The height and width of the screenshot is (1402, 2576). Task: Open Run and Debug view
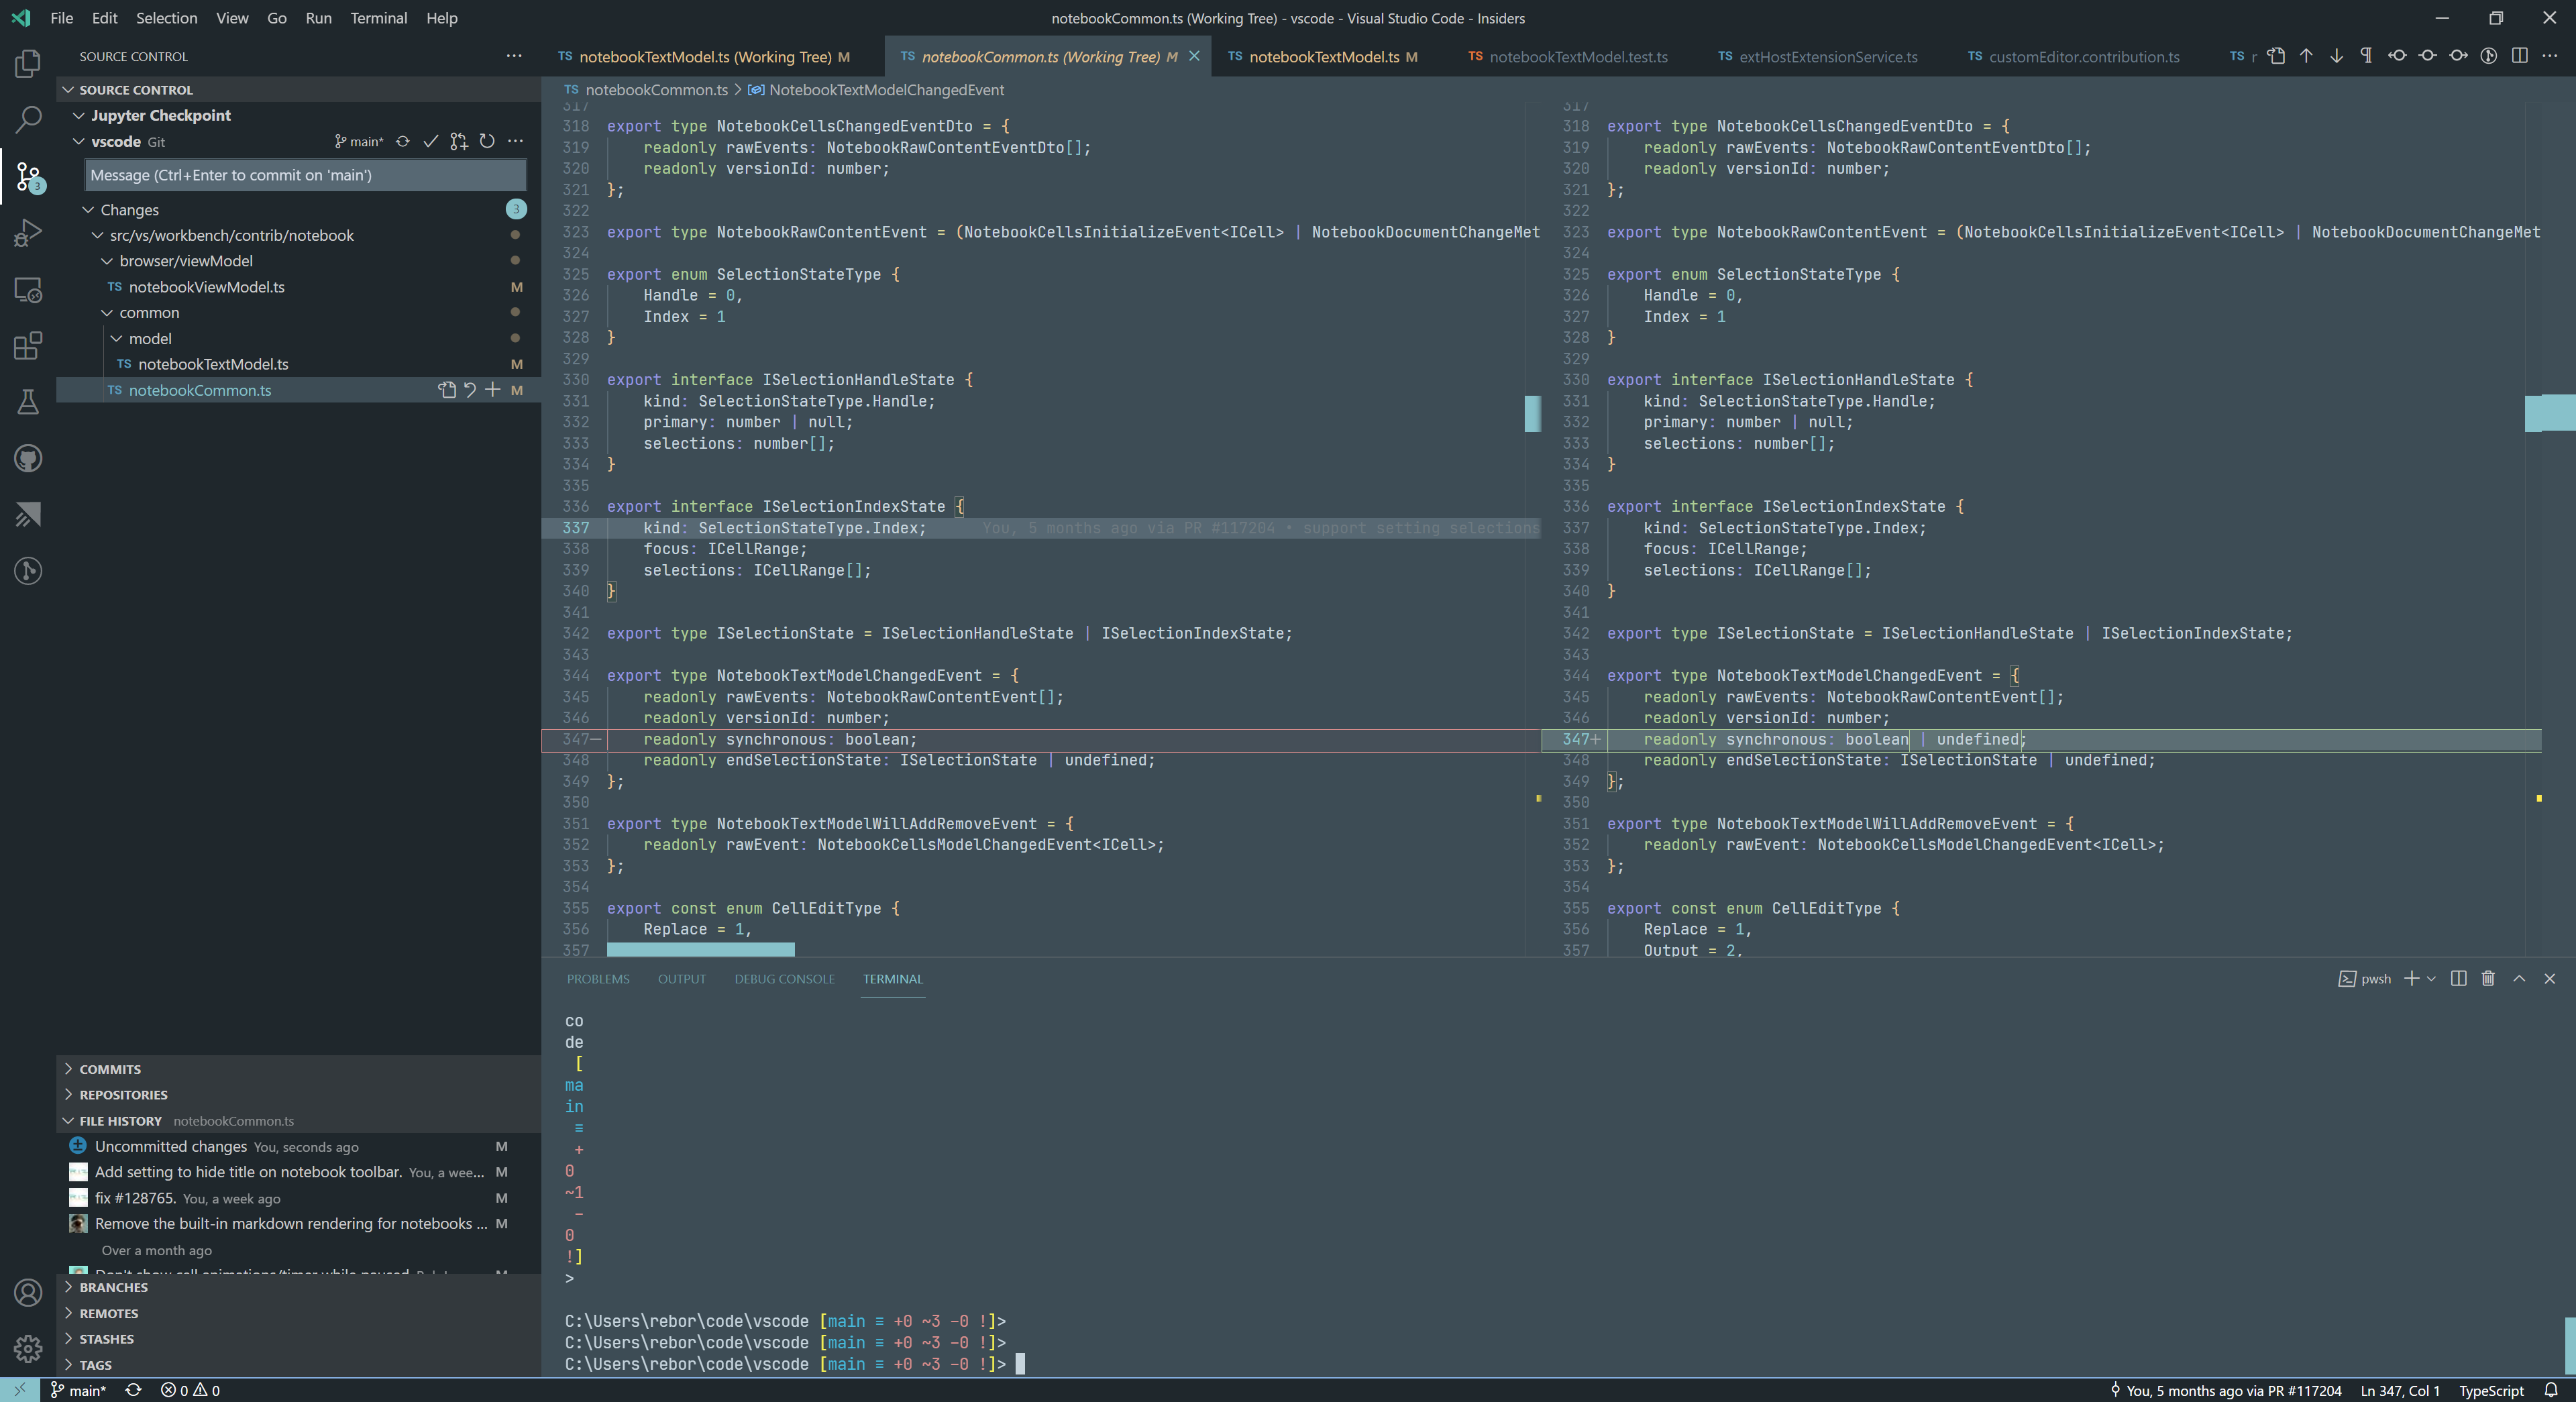pos(28,233)
